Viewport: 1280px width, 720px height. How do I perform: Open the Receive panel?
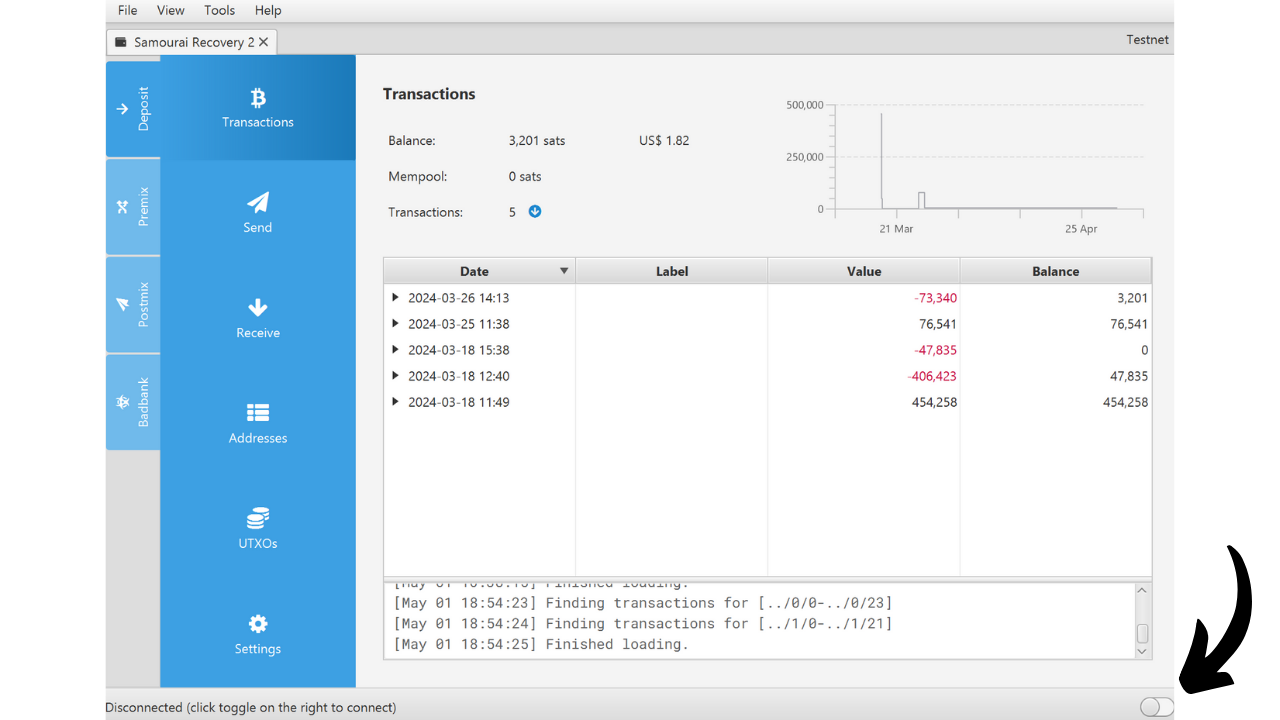coord(258,318)
